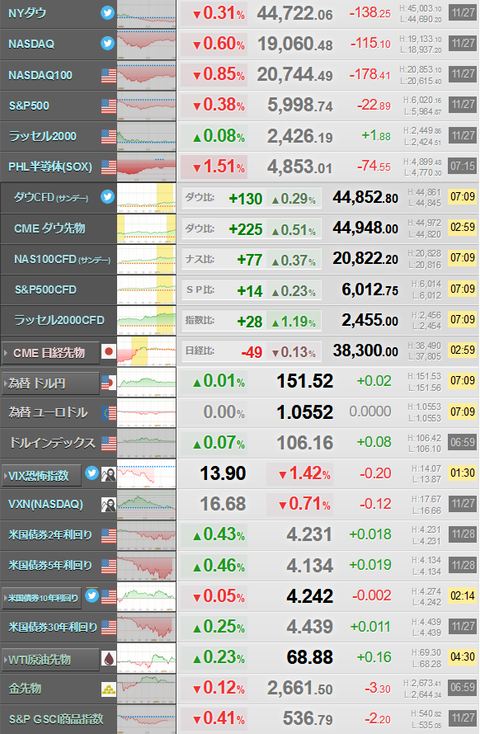Select US flag icon for NASDAQ100
480x734 pixels.
click(109, 75)
